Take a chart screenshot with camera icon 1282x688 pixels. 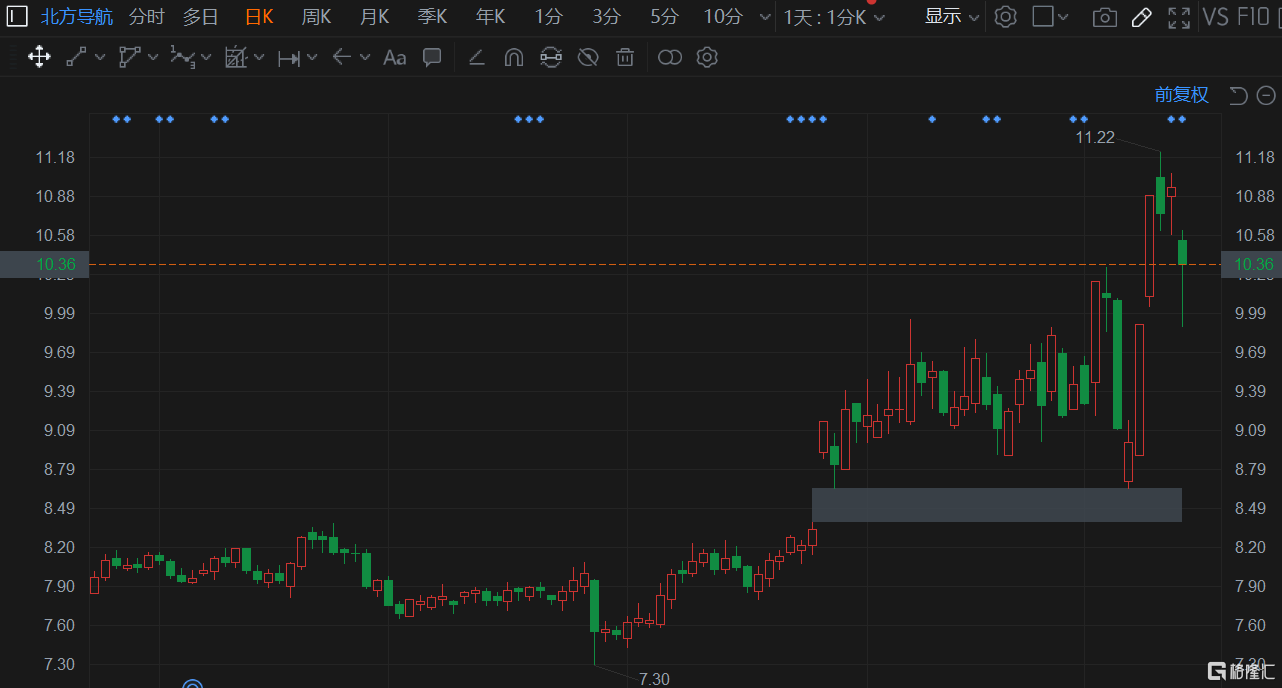tap(1105, 17)
